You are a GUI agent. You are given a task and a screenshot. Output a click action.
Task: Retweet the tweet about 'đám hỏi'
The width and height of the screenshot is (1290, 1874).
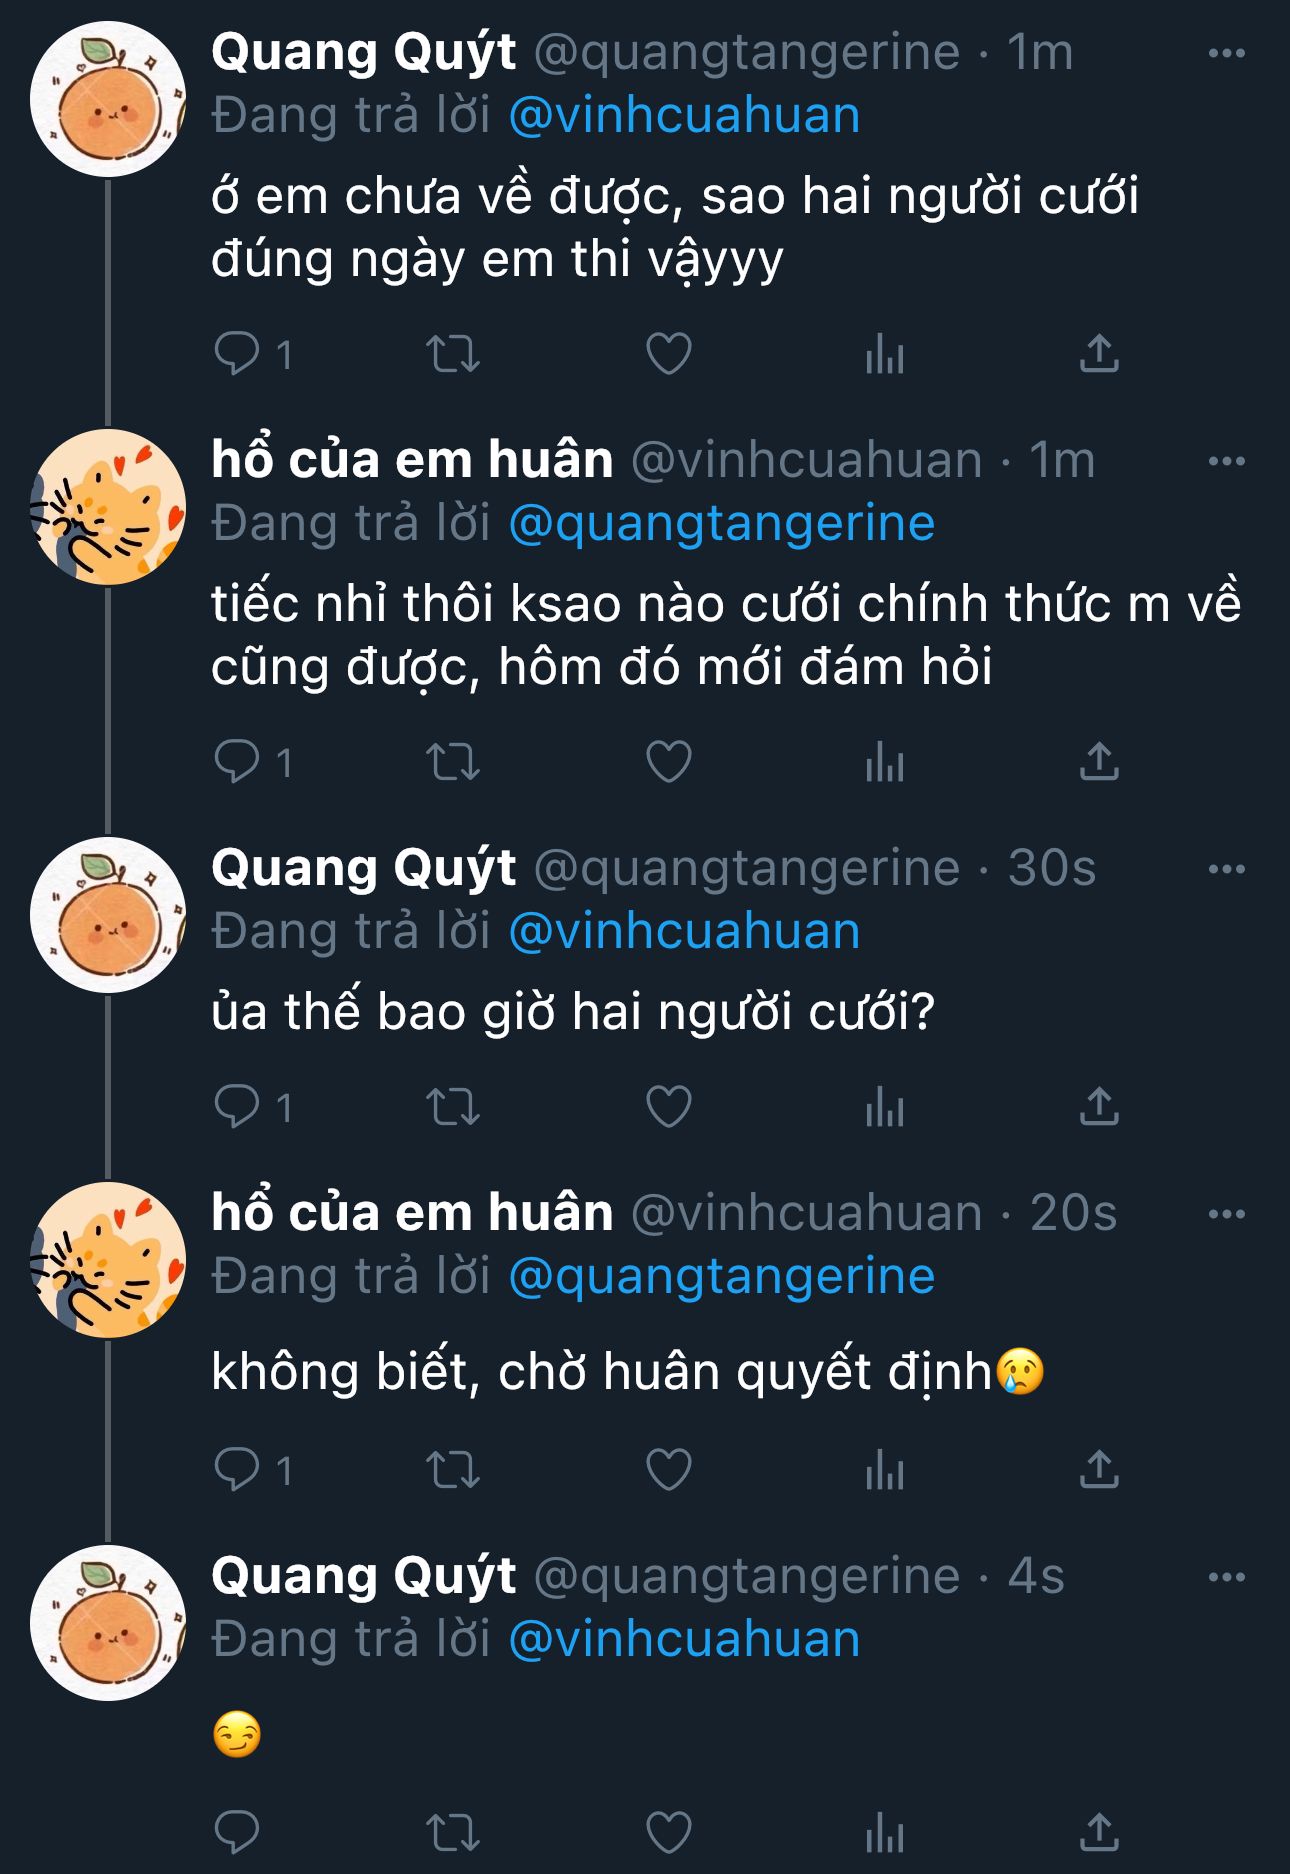(453, 763)
